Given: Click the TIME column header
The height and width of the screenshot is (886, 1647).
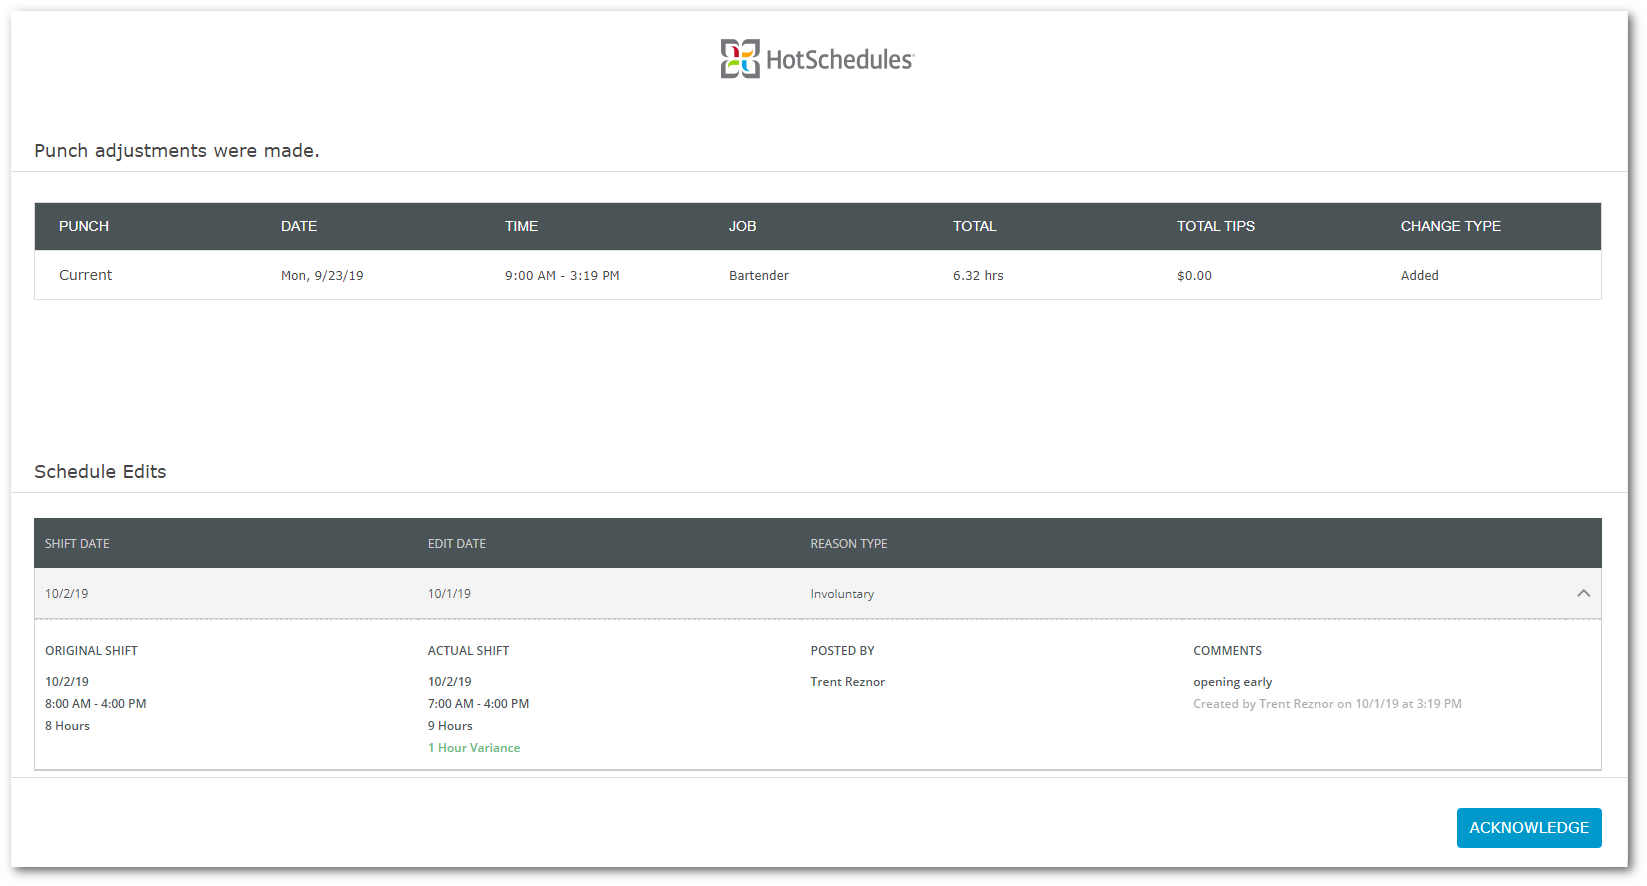Looking at the screenshot, I should (x=521, y=226).
